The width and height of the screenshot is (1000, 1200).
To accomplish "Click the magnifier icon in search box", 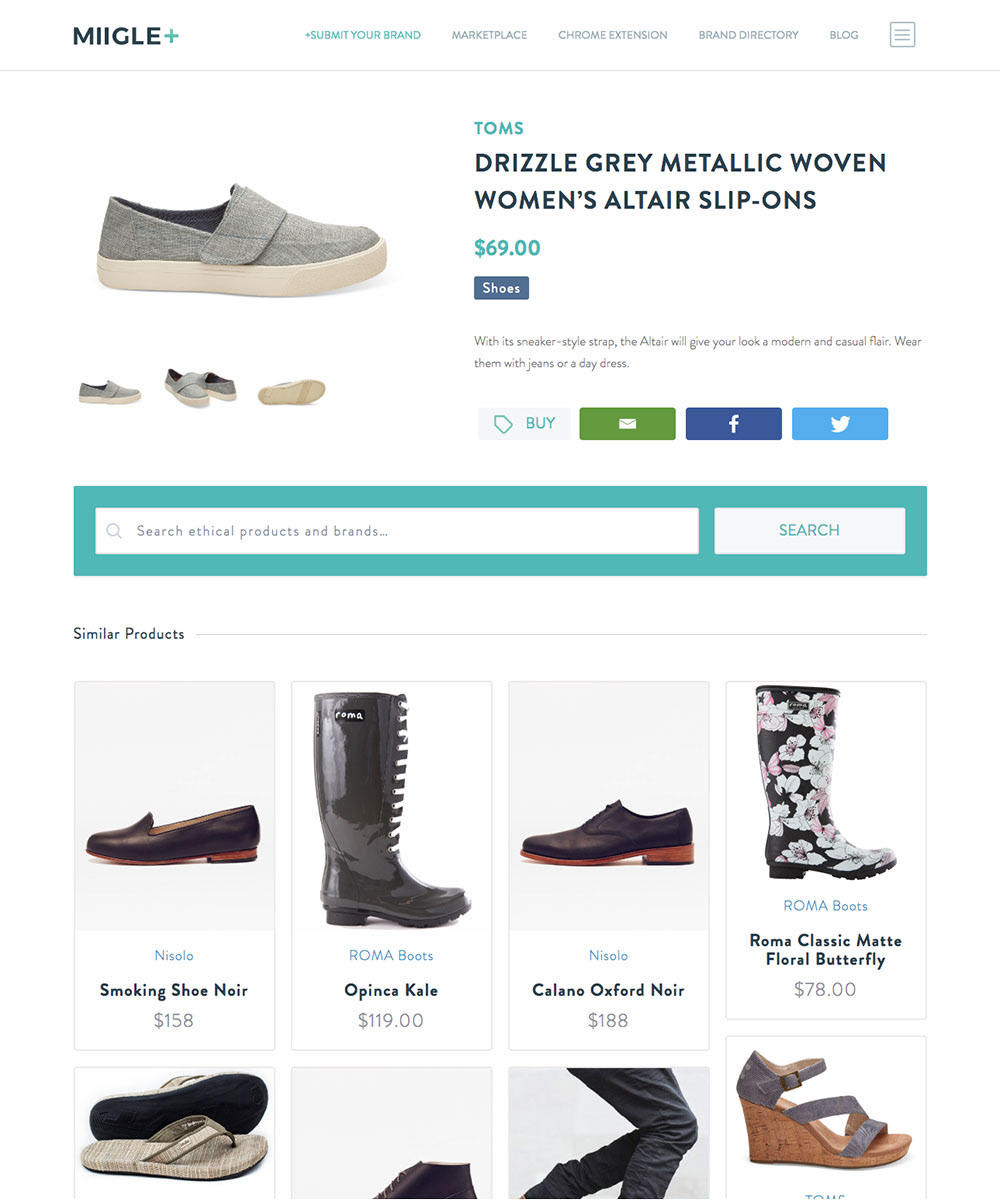I will coord(114,531).
